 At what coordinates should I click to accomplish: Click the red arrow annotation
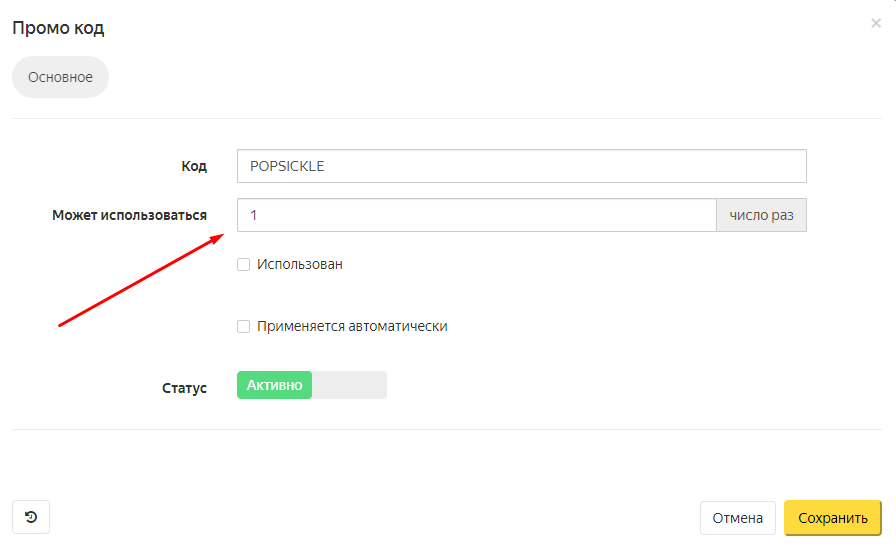click(140, 281)
